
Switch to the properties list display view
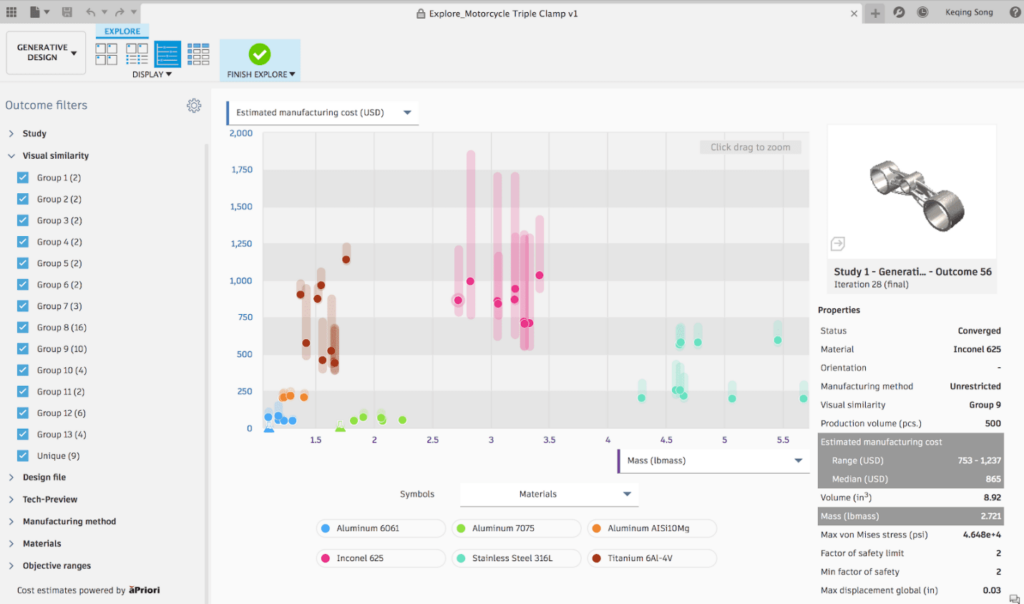pyautogui.click(x=136, y=54)
